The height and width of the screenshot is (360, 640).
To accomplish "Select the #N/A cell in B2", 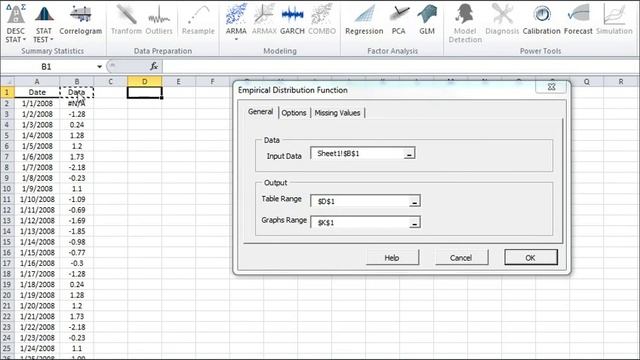I will tap(77, 103).
